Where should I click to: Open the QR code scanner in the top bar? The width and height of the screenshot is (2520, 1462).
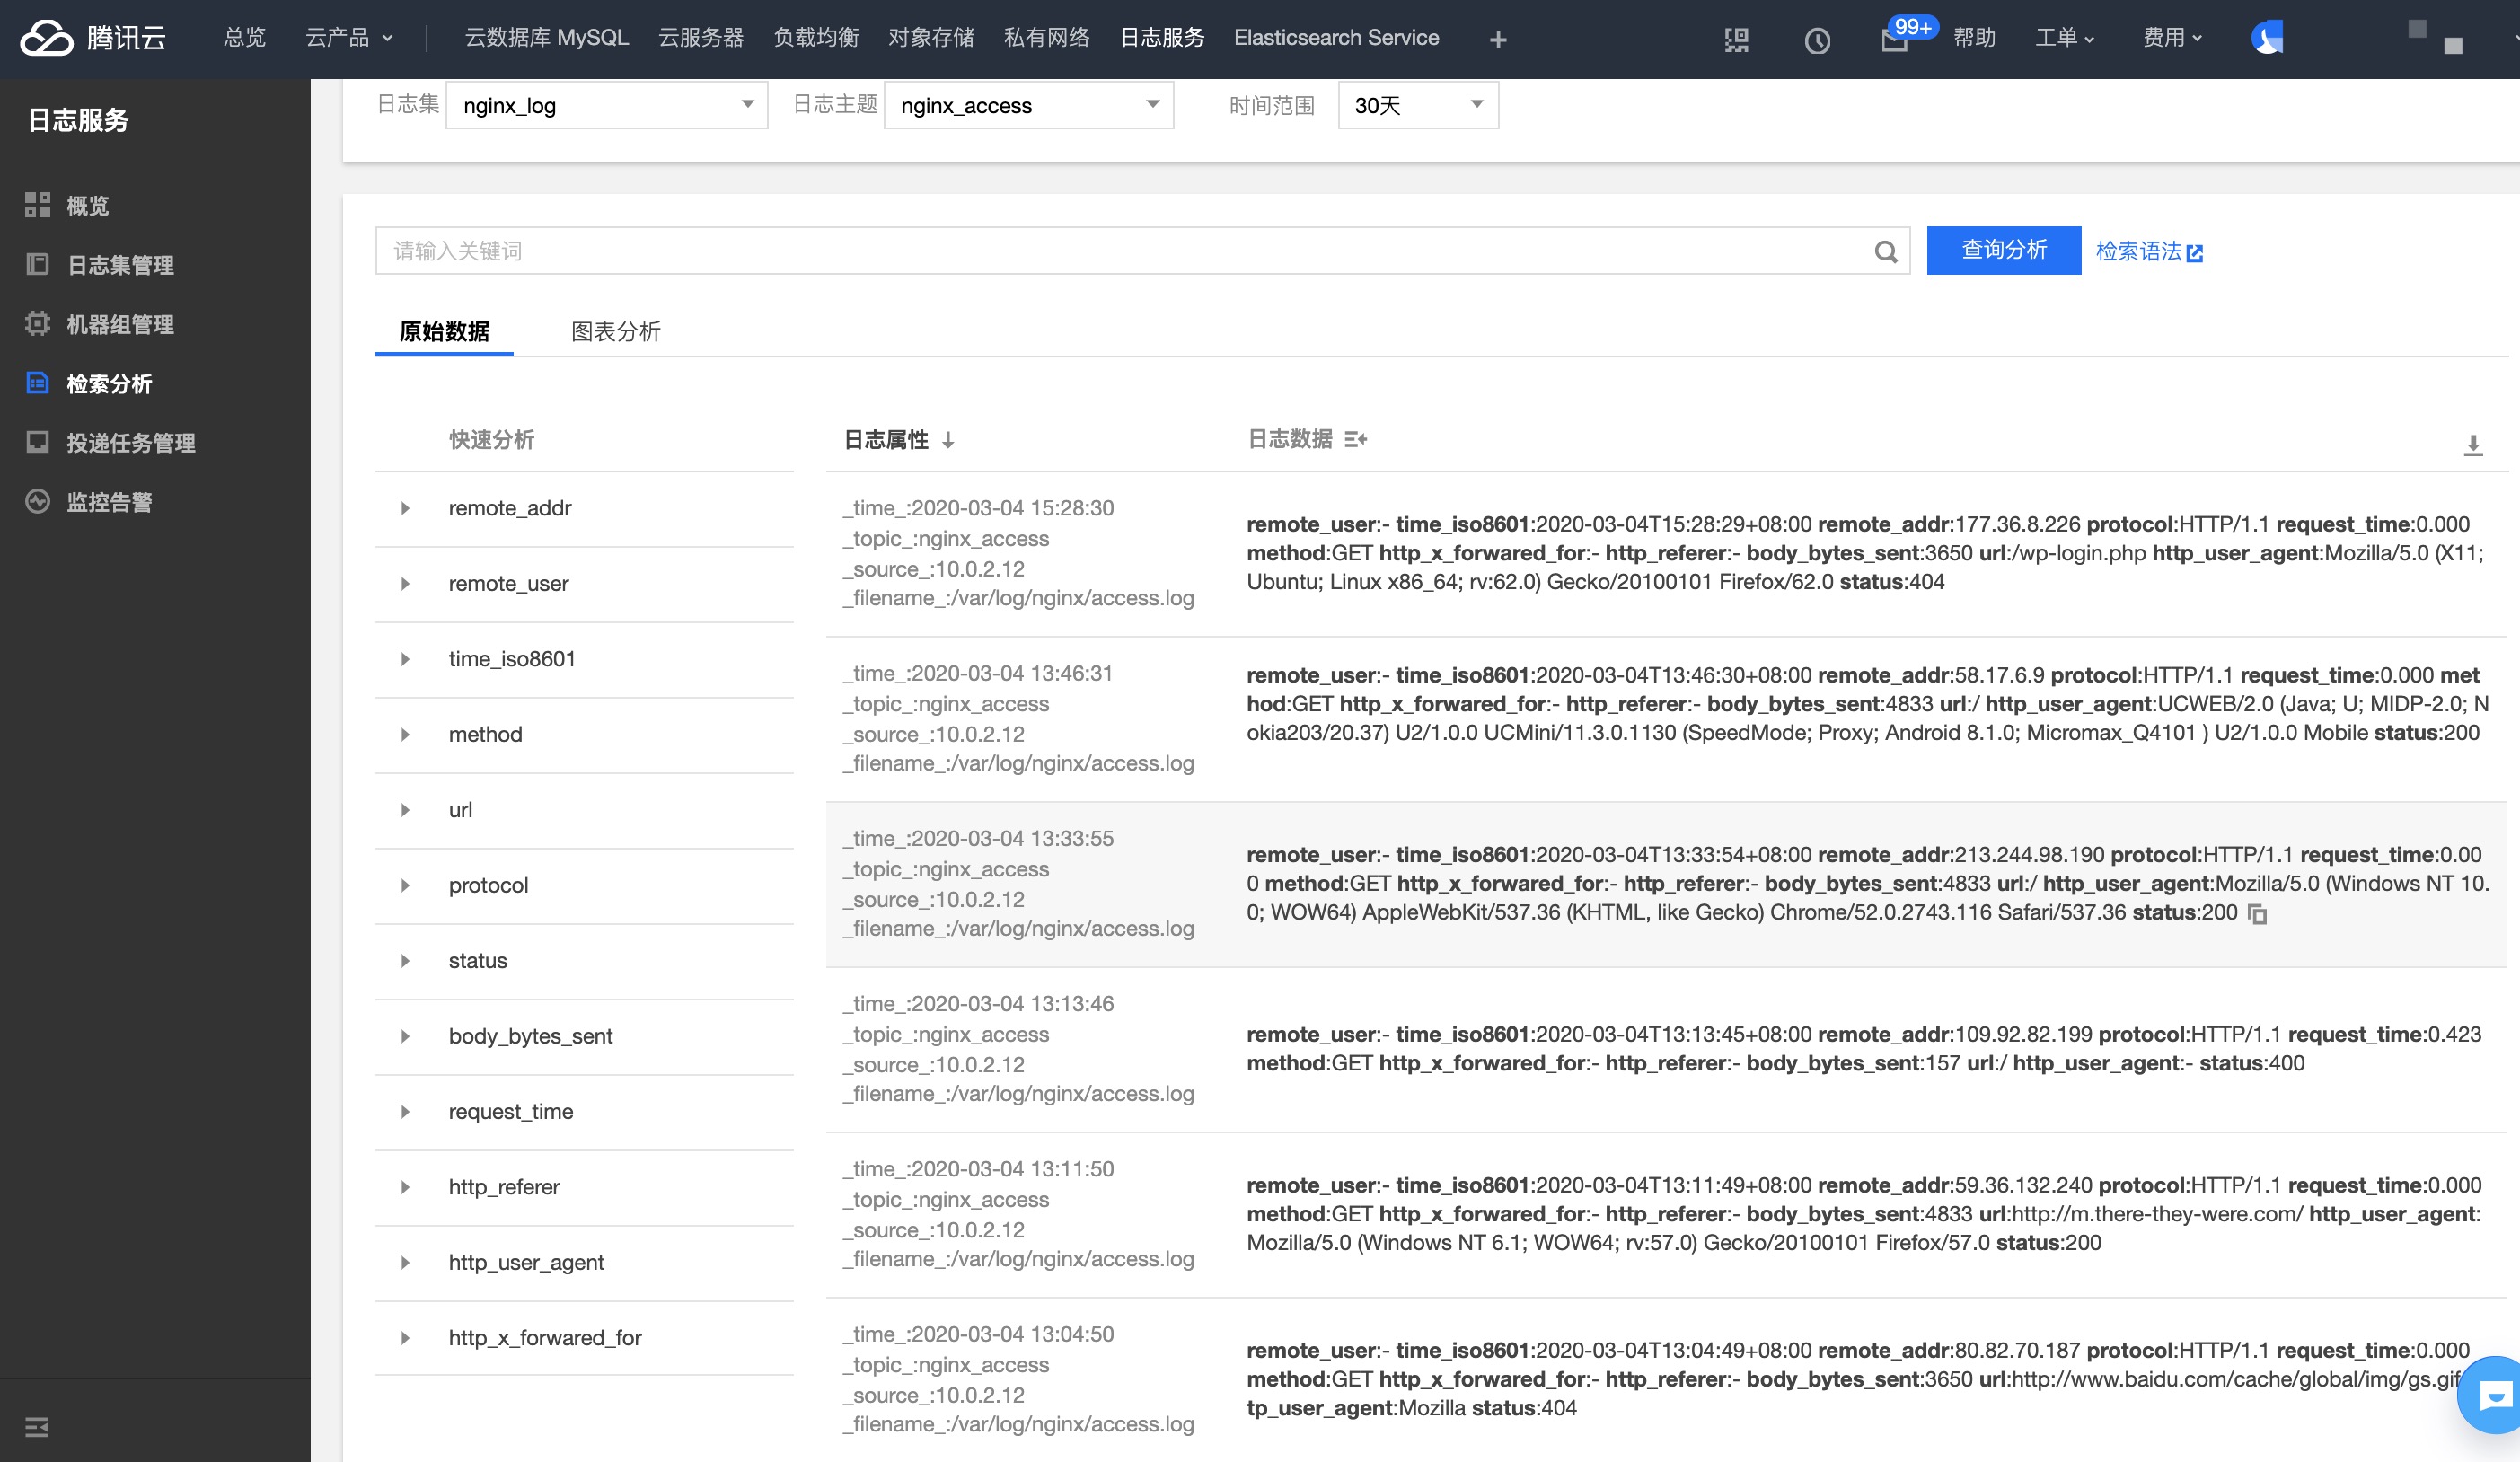pyautogui.click(x=1736, y=39)
